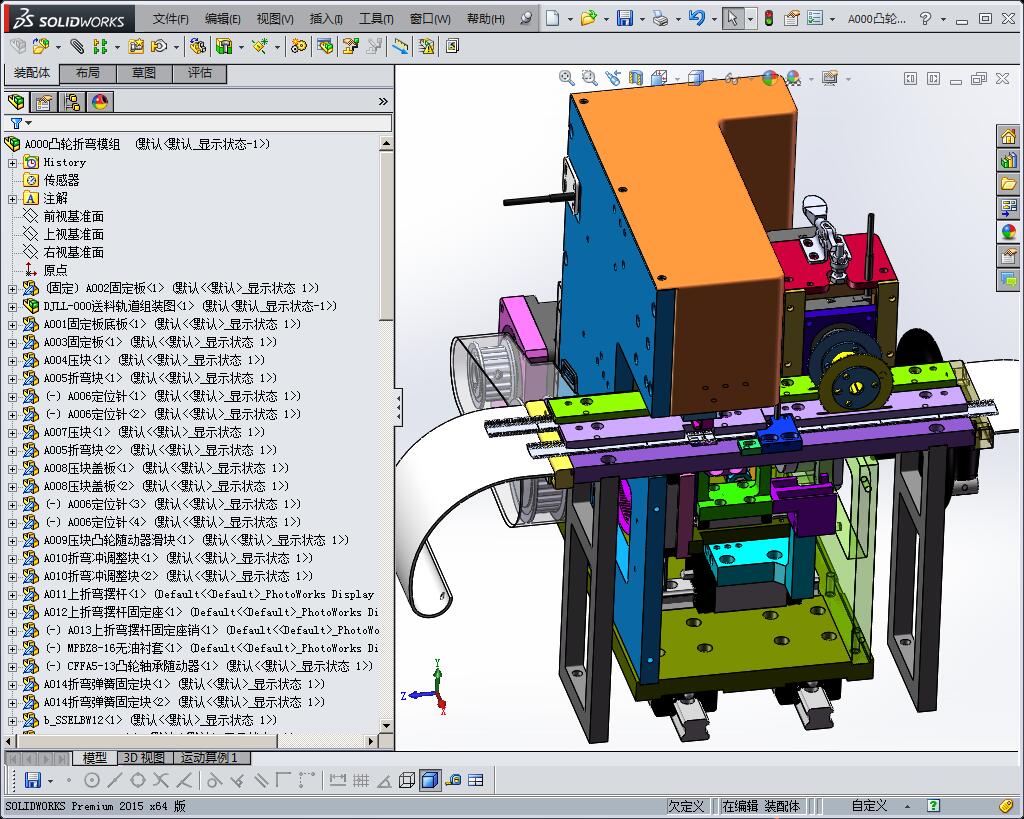Expand the A002固定板<1> tree node
This screenshot has width=1024, height=819.
[12, 289]
